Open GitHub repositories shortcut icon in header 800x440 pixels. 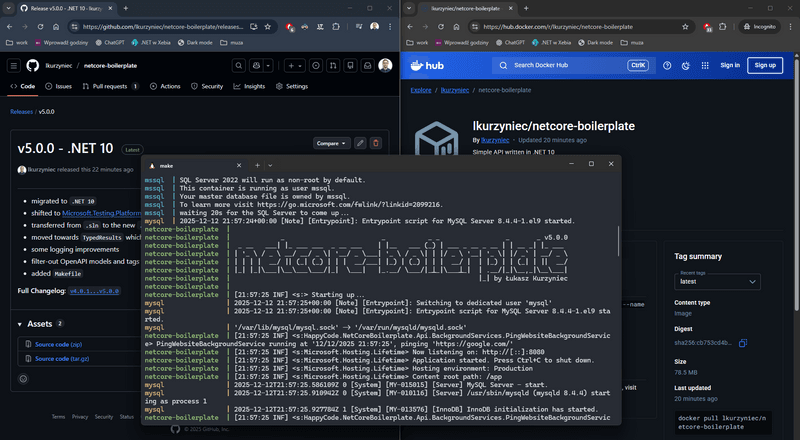(351, 65)
